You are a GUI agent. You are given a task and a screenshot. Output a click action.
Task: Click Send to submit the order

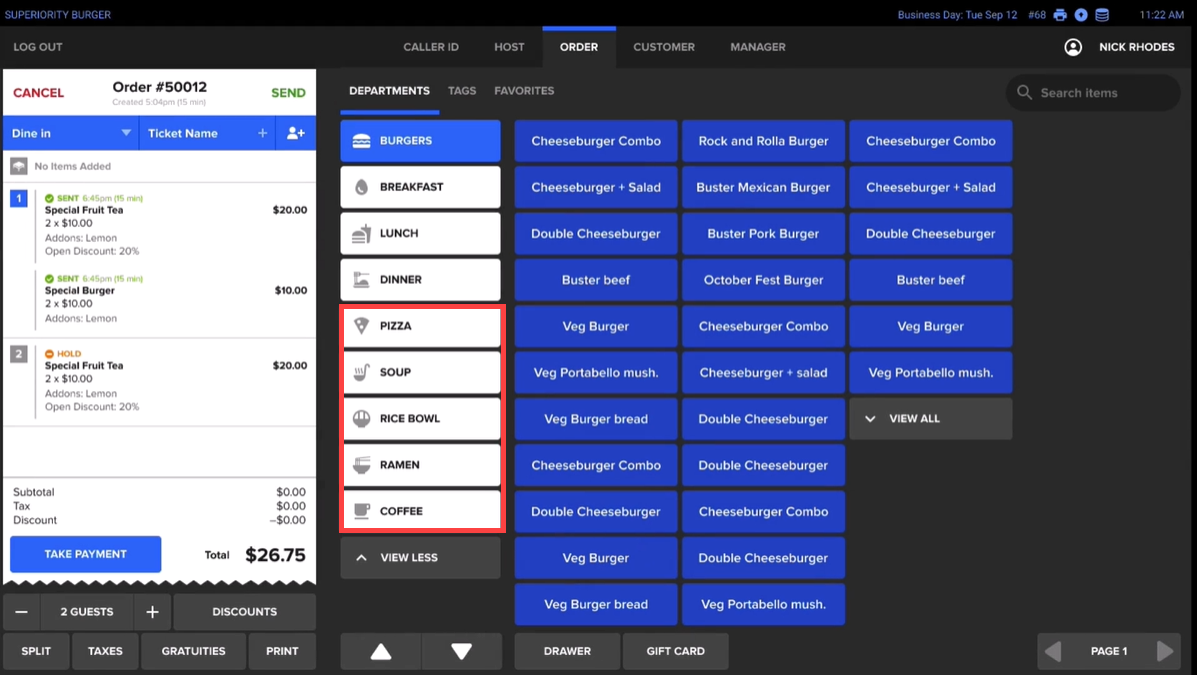click(288, 93)
